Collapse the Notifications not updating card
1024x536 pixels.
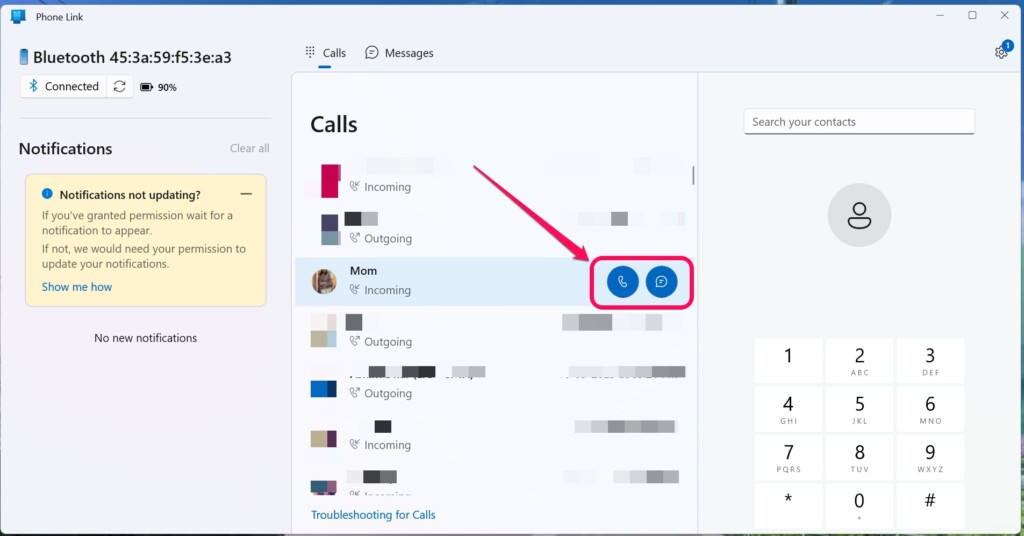click(x=246, y=194)
